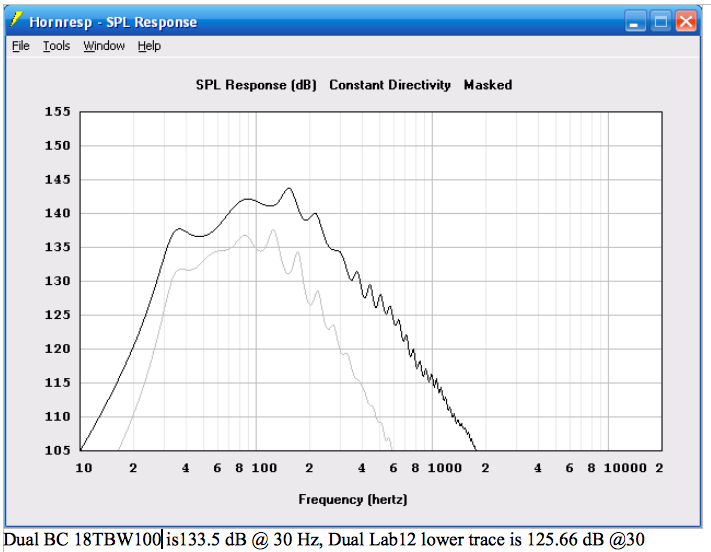Click the 125 value on the y-axis
Viewport: 711px width, 552px height.
[x=58, y=315]
